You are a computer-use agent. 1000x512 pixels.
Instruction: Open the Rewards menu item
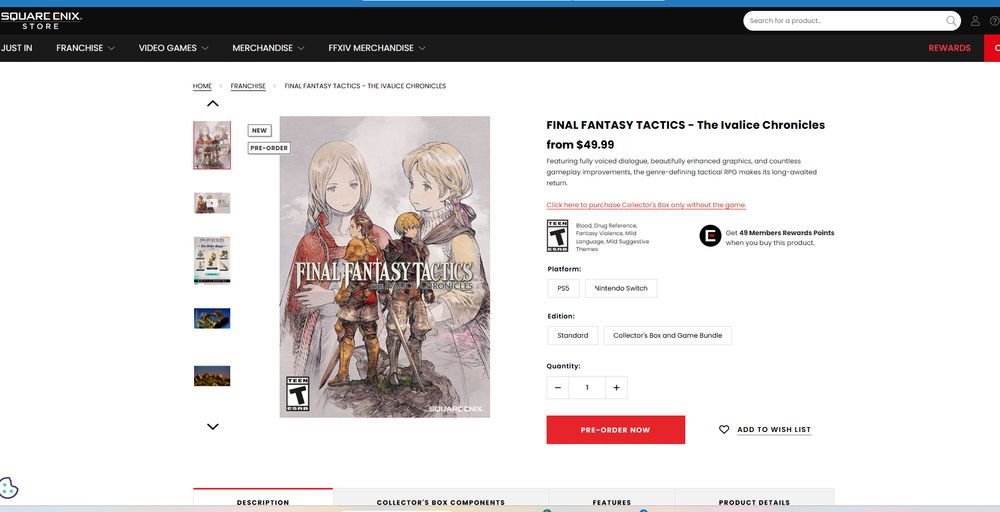coord(949,48)
